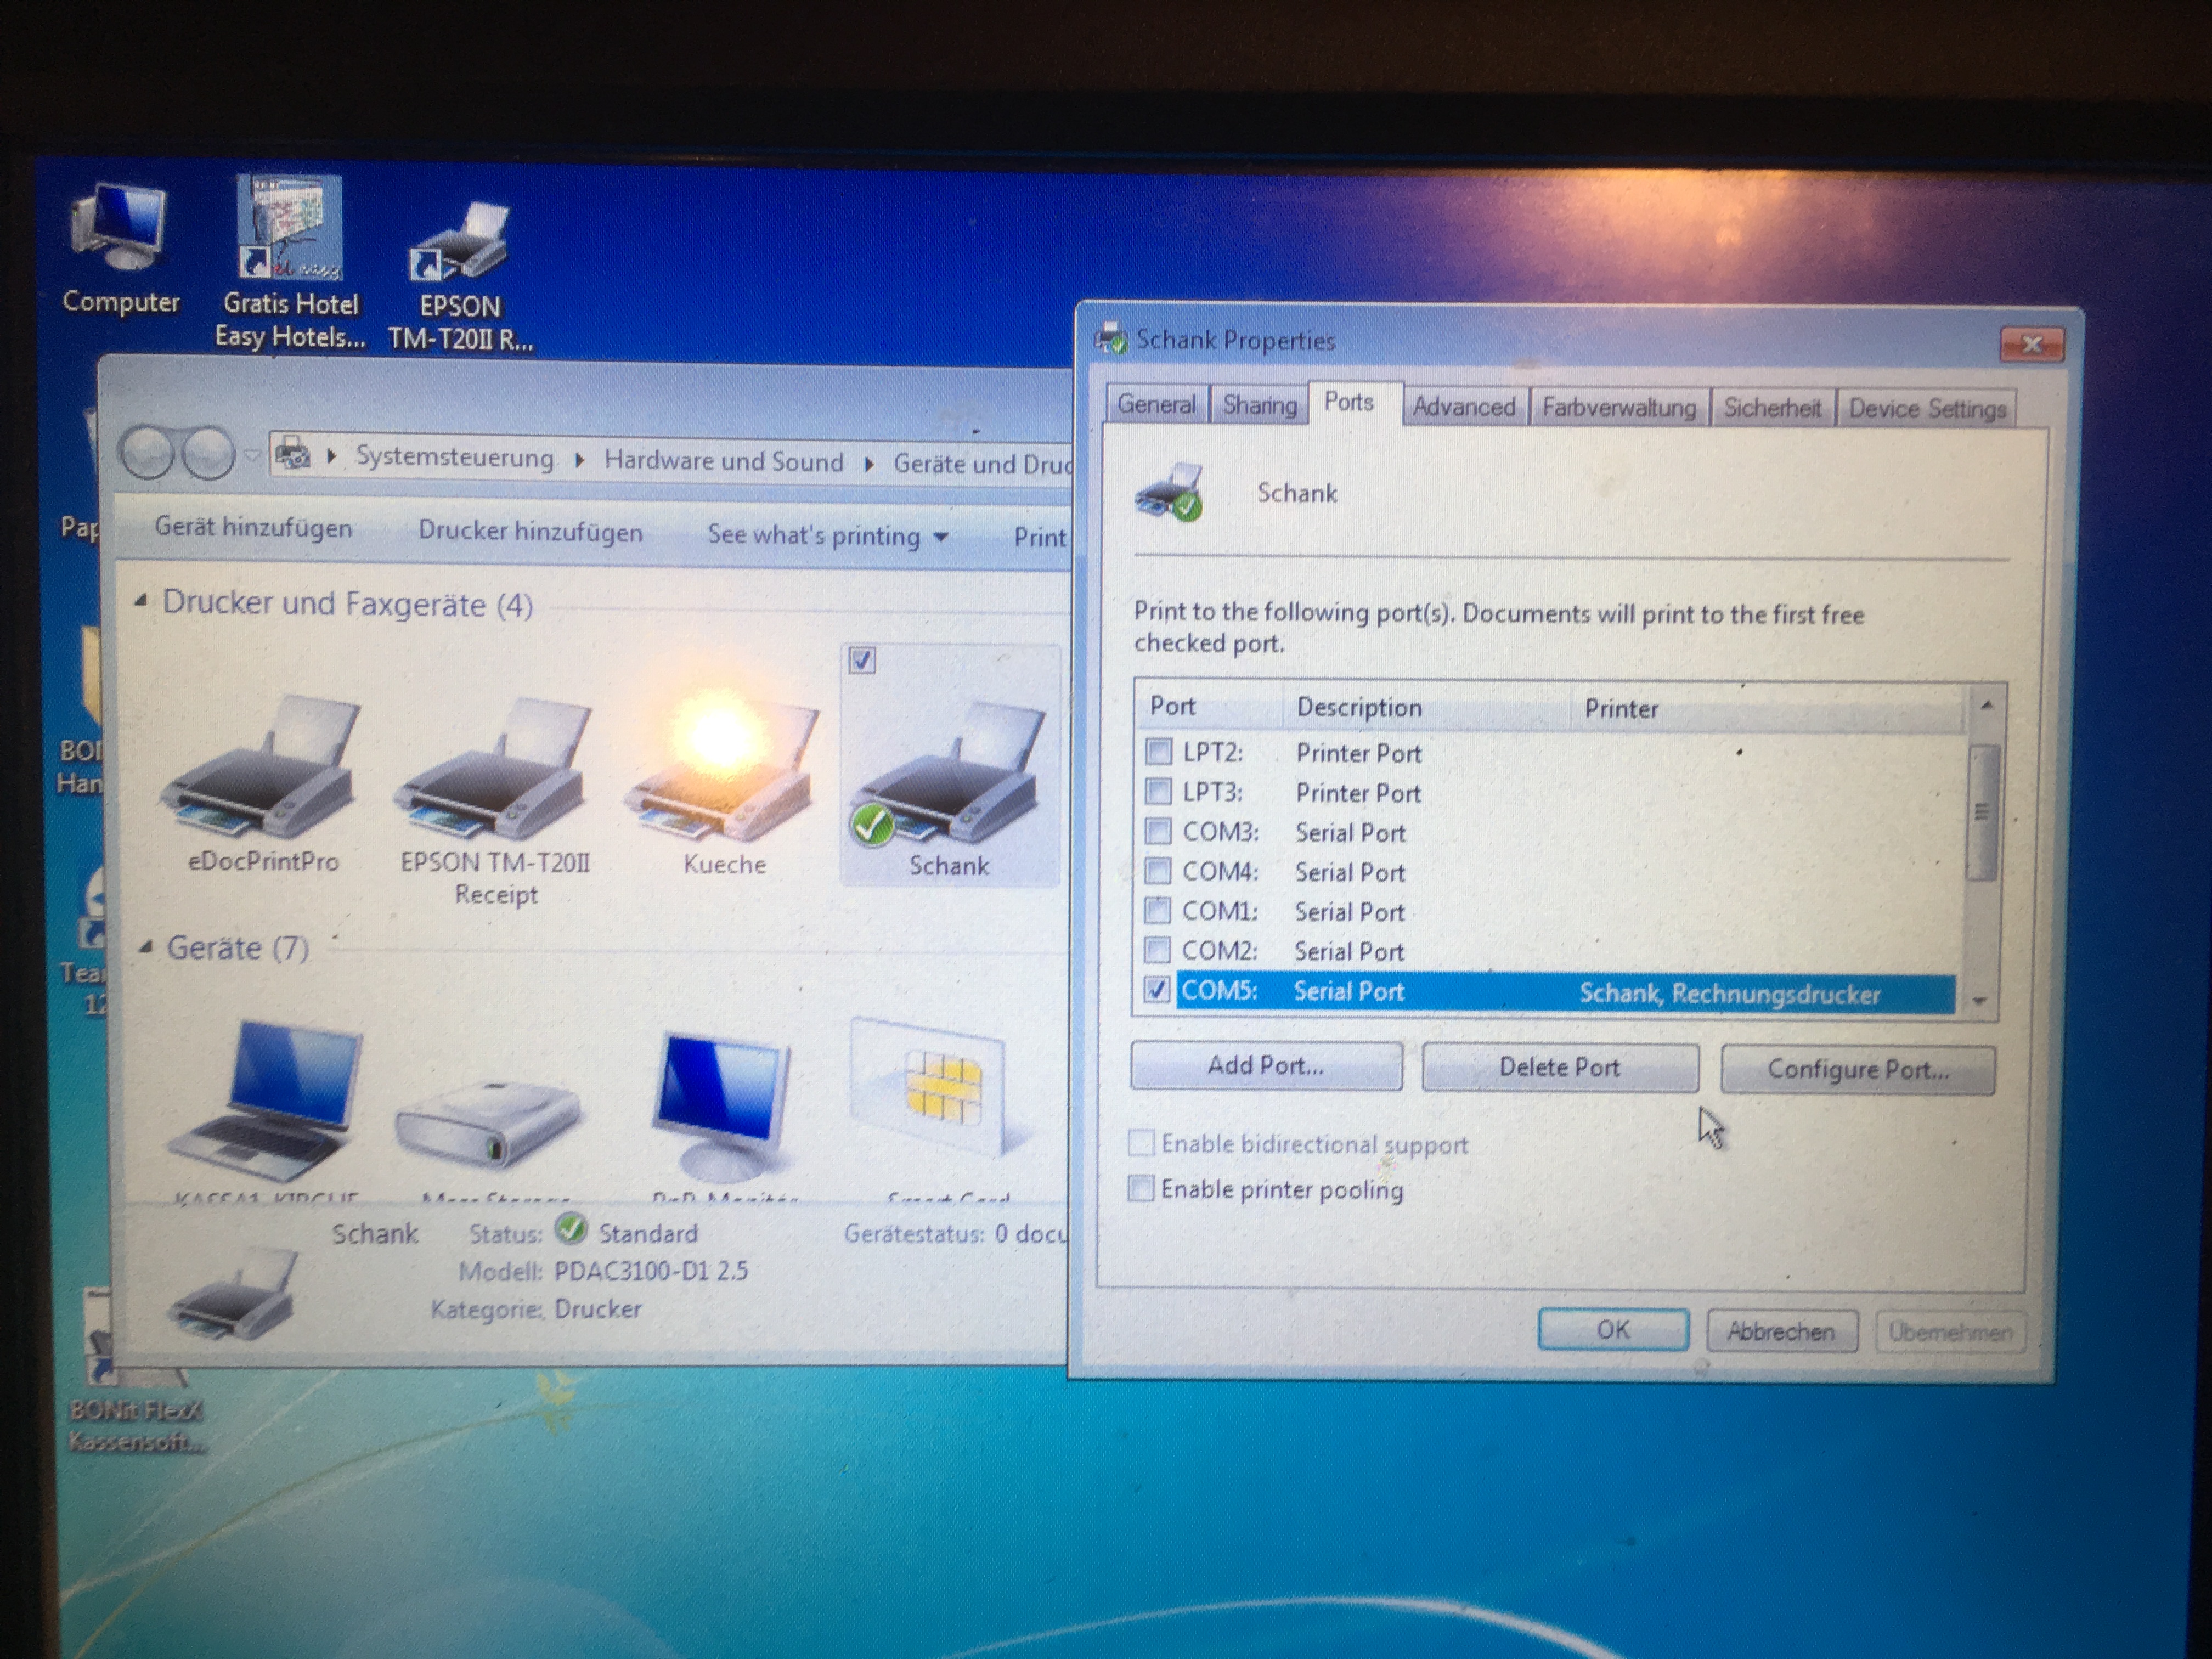
Task: Open EPSON TM-T20II desktop shortcut
Action: (460, 275)
